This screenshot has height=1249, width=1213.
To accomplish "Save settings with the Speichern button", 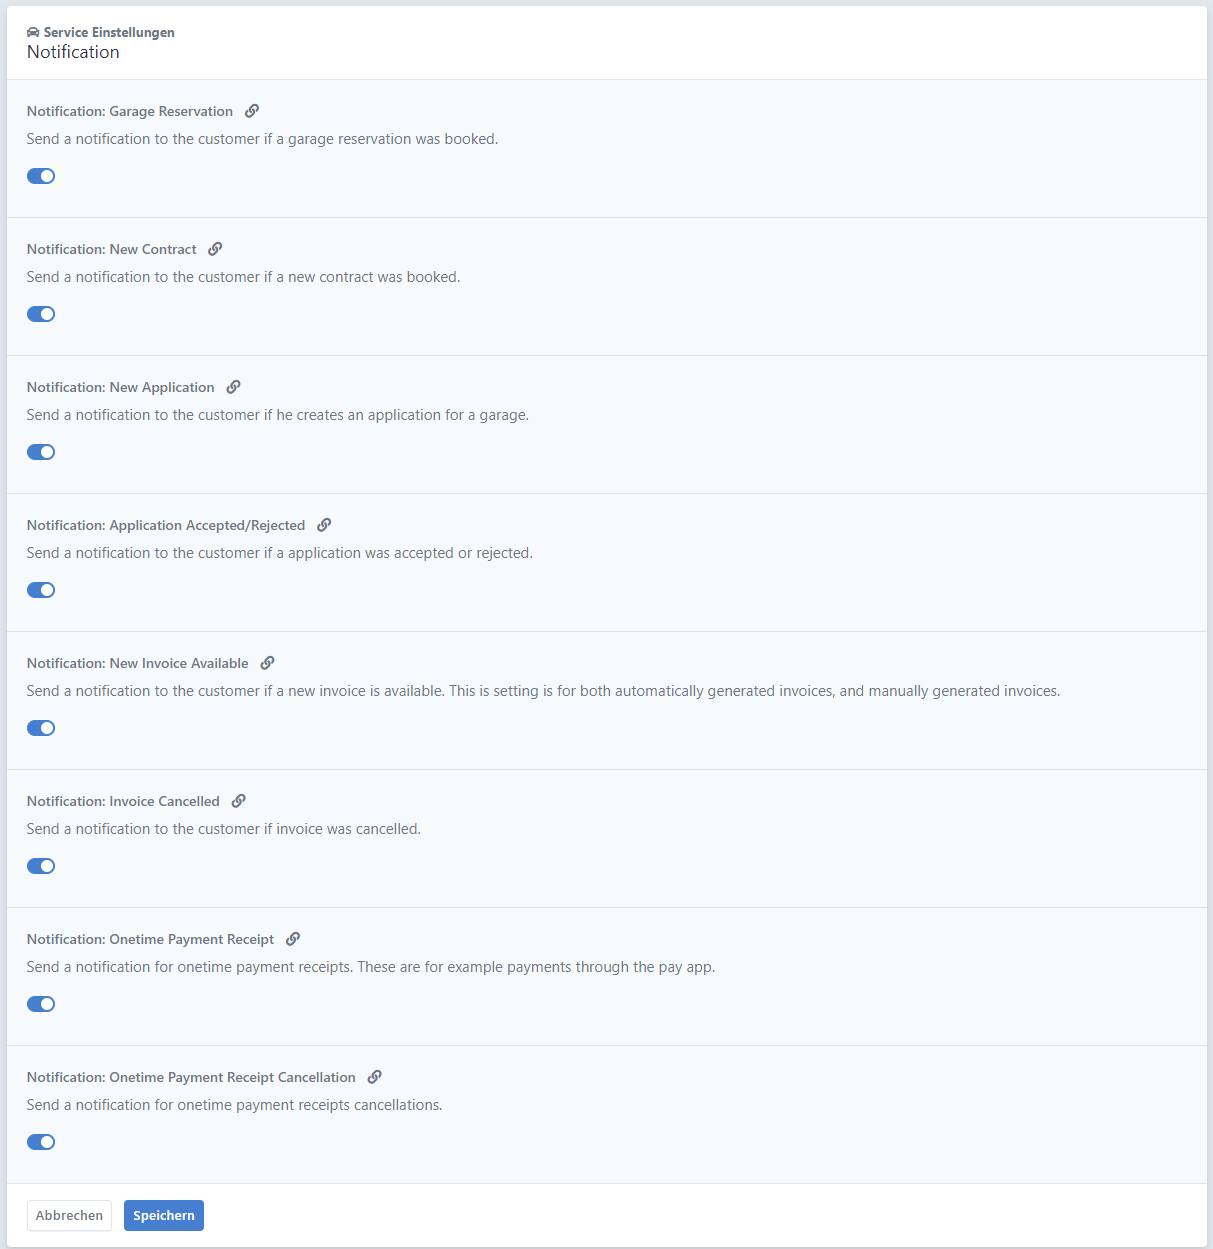I will pyautogui.click(x=164, y=1215).
